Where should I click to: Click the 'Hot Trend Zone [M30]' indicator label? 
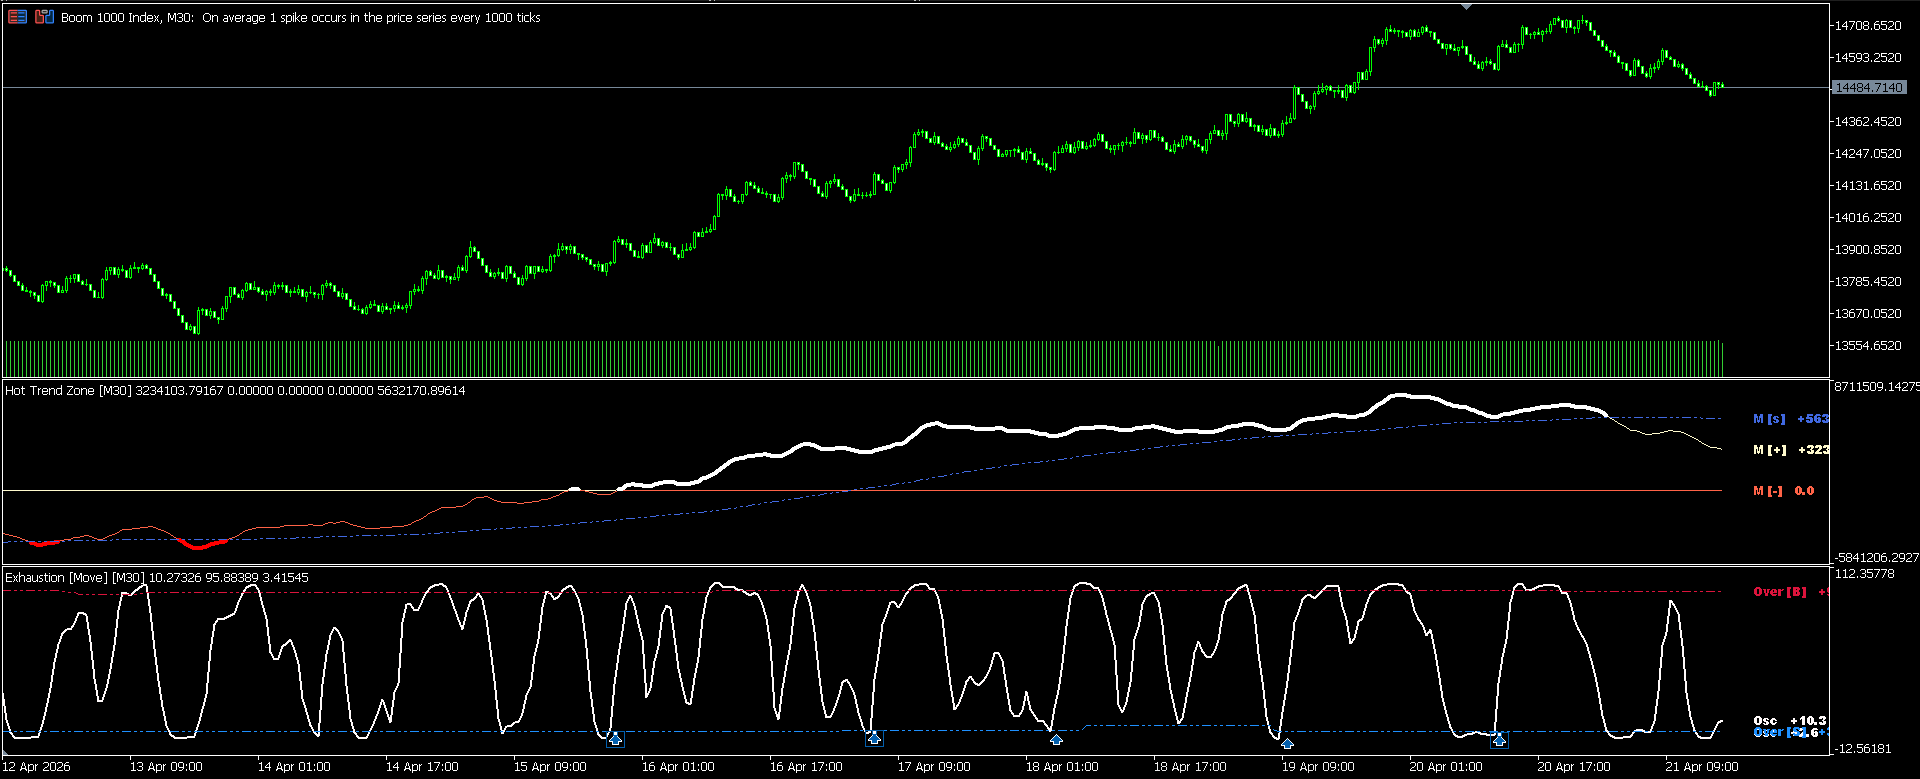pos(68,391)
